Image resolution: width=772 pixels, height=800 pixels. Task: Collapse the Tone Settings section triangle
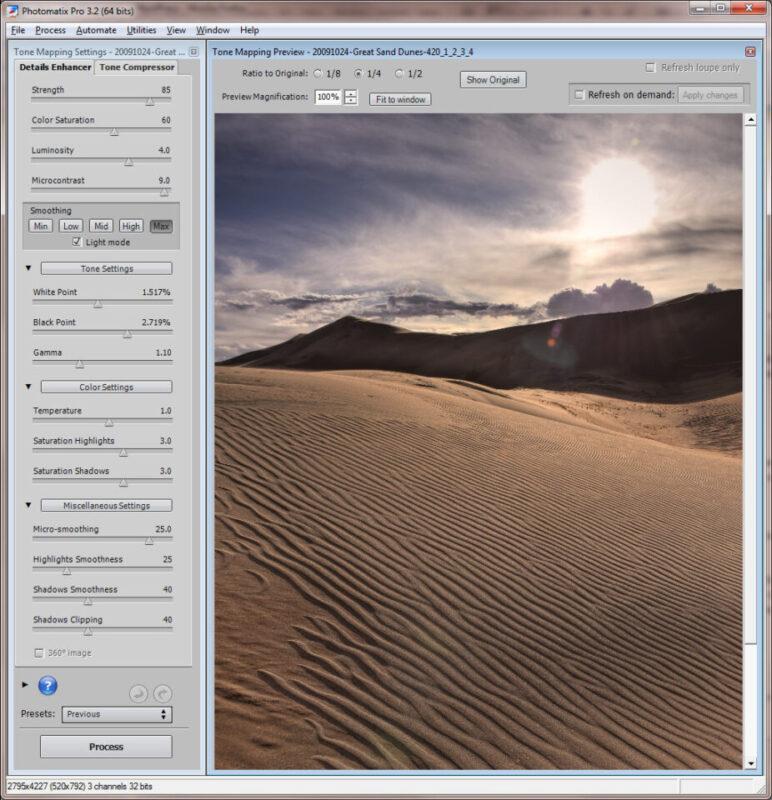click(x=28, y=269)
